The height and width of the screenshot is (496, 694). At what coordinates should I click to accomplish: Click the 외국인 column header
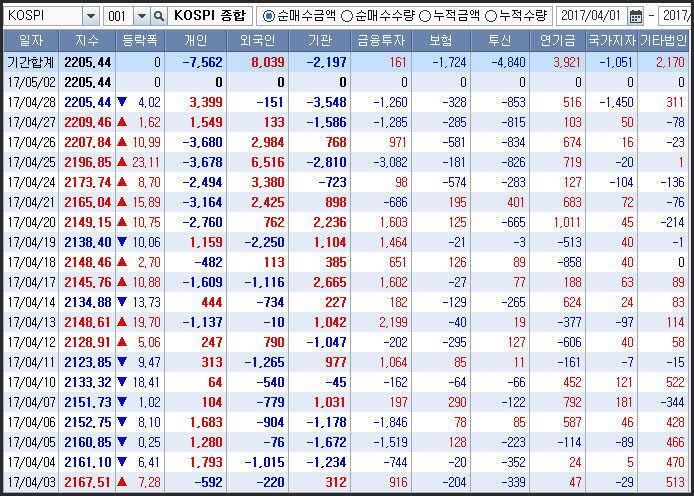click(258, 41)
